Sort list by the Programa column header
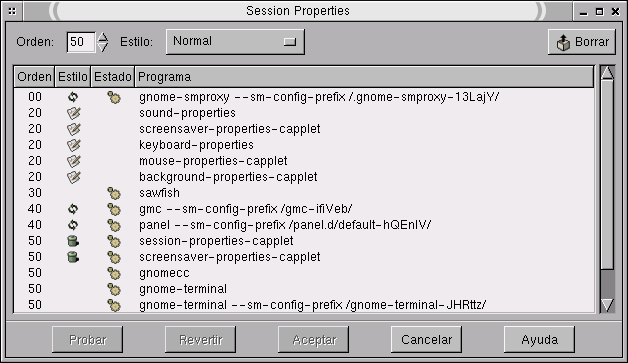The height and width of the screenshot is (363, 628). (x=364, y=77)
